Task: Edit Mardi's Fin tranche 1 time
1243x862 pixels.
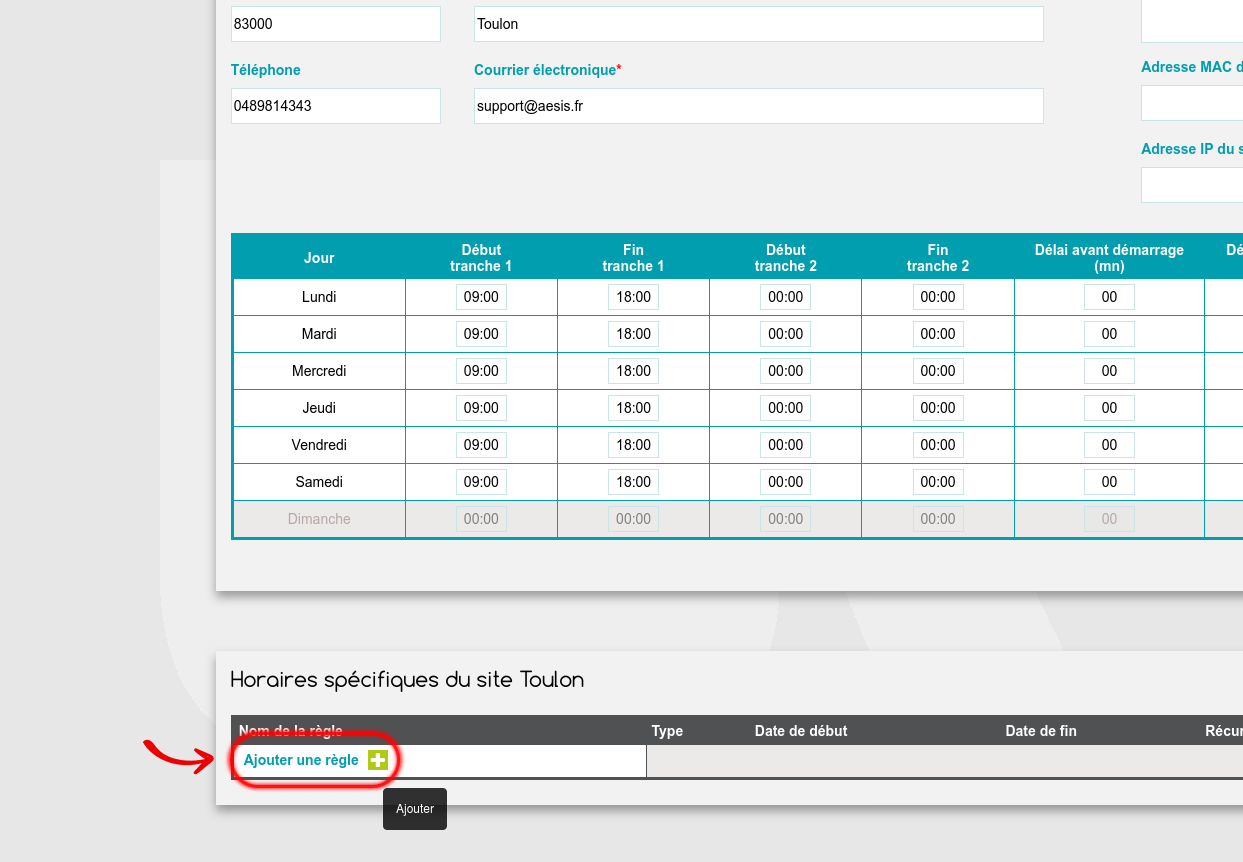Action: [633, 334]
